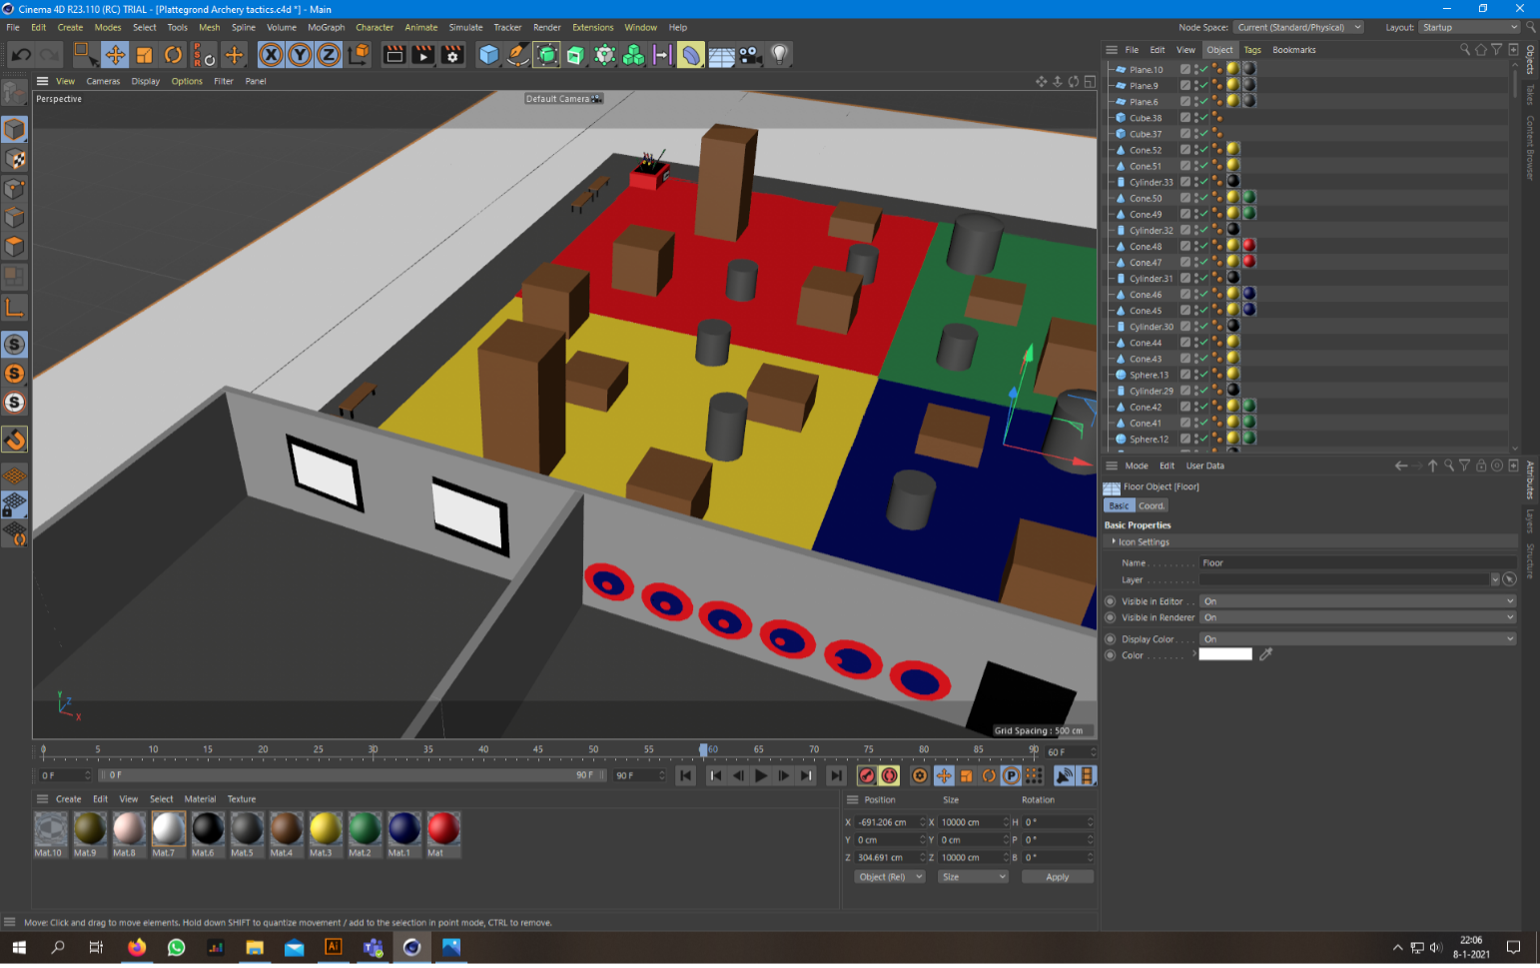This screenshot has width=1540, height=968.
Task: Click the white Color swatch
Action: click(x=1225, y=654)
